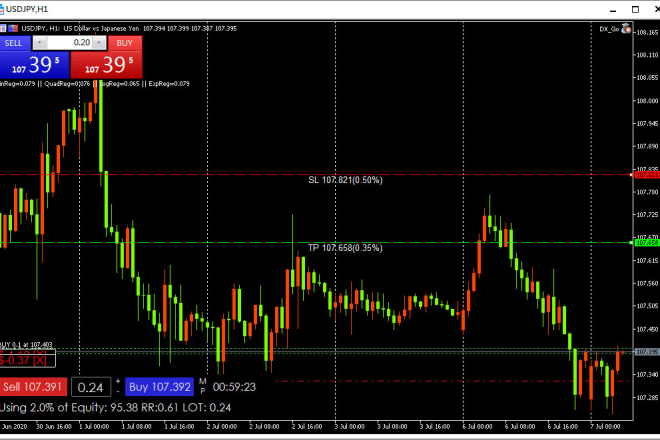Image resolution: width=660 pixels, height=440 pixels.
Task: Click the 2 Jul 16:00 time axis label
Action: pos(307,427)
